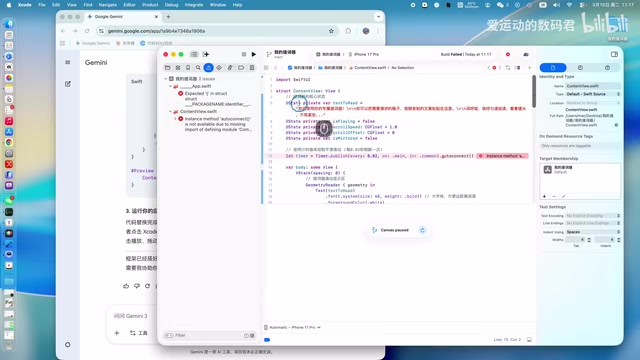
Task: Expand the autoconnect instance method error
Action: coord(176,119)
